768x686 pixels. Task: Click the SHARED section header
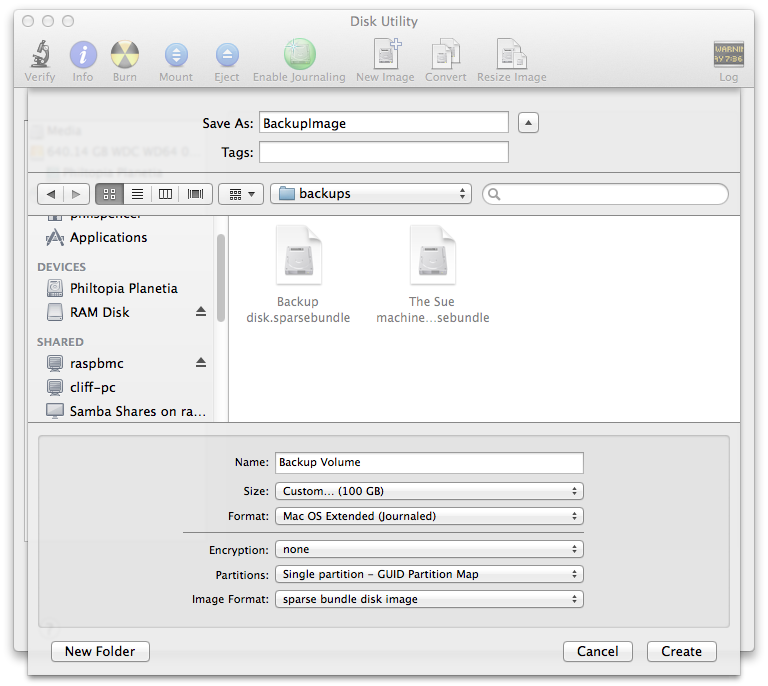point(60,342)
